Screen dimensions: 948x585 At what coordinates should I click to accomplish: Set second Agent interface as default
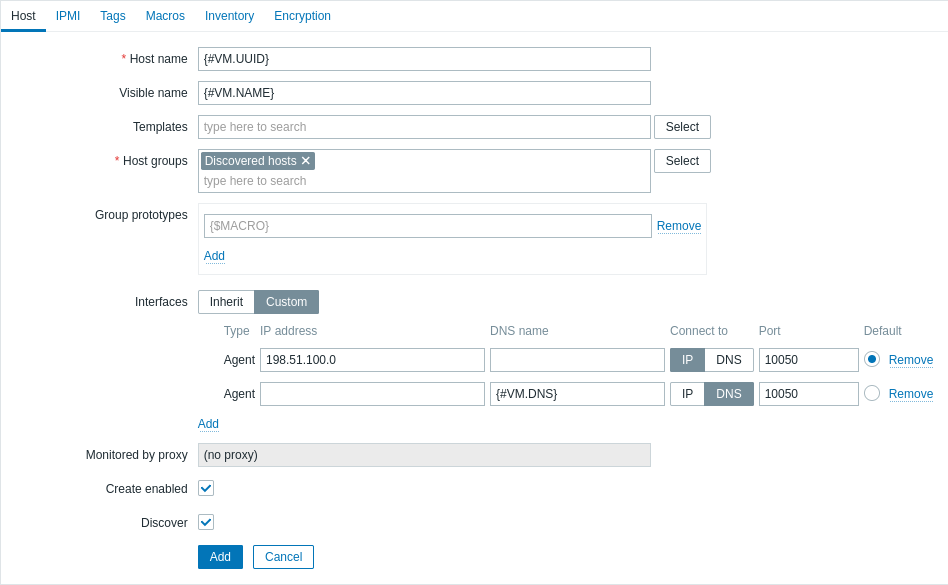(x=872, y=393)
